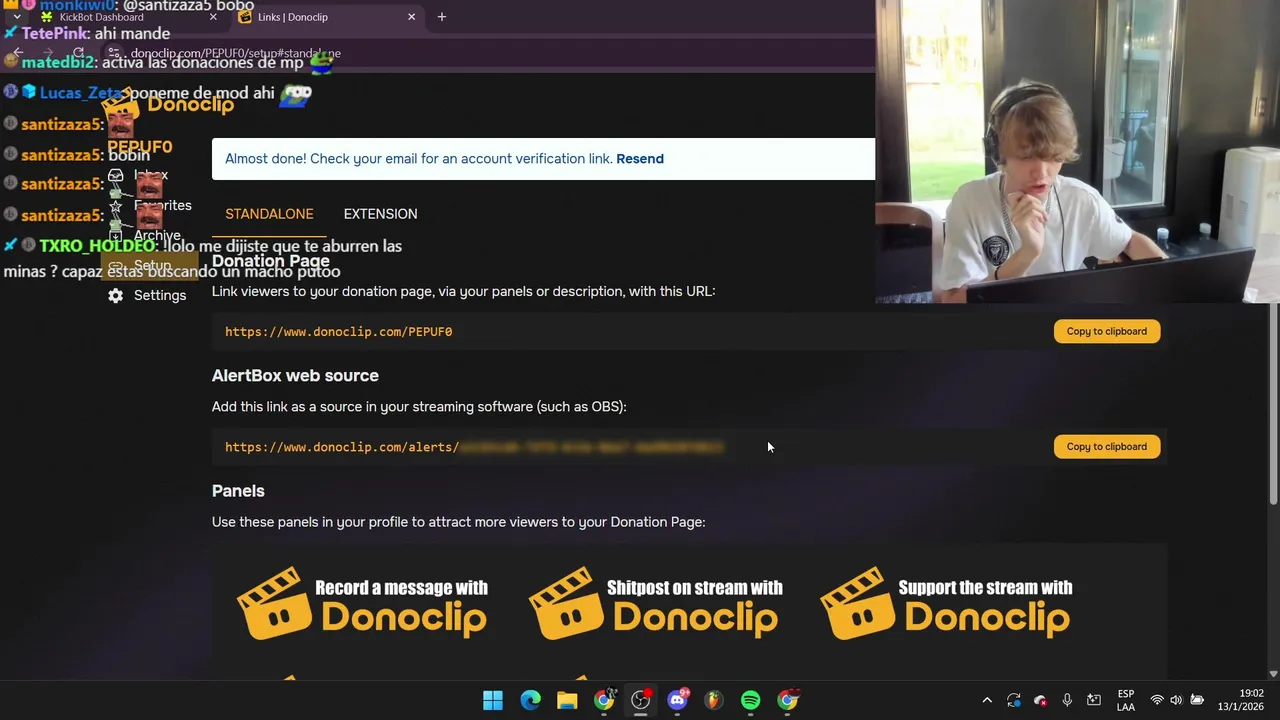Click Resend verification email link
Screen dimensions: 1280x720
click(x=640, y=159)
